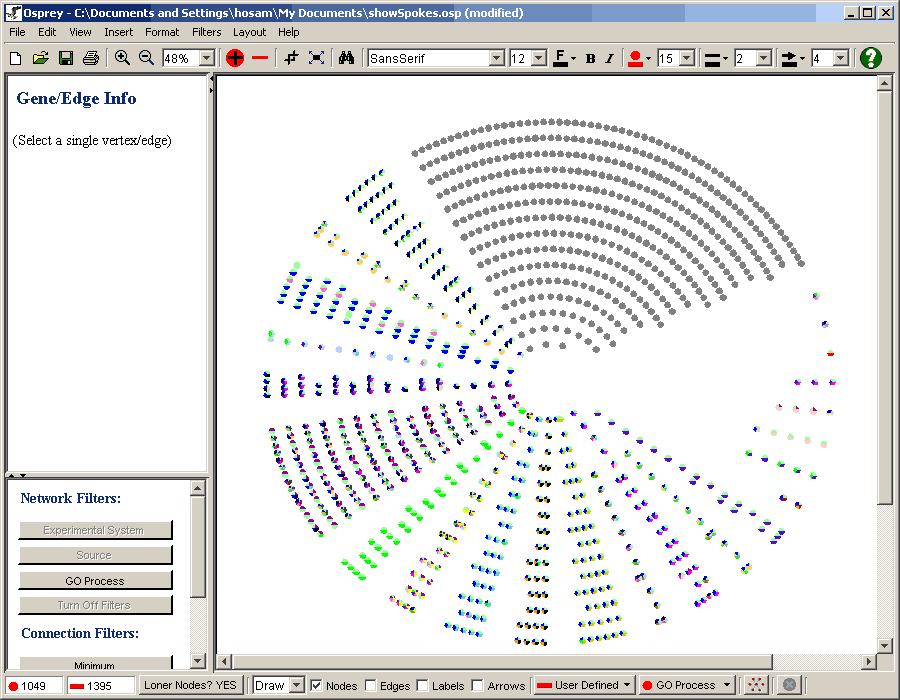Uncheck the Nodes checkbox
This screenshot has width=900, height=700.
coord(316,686)
